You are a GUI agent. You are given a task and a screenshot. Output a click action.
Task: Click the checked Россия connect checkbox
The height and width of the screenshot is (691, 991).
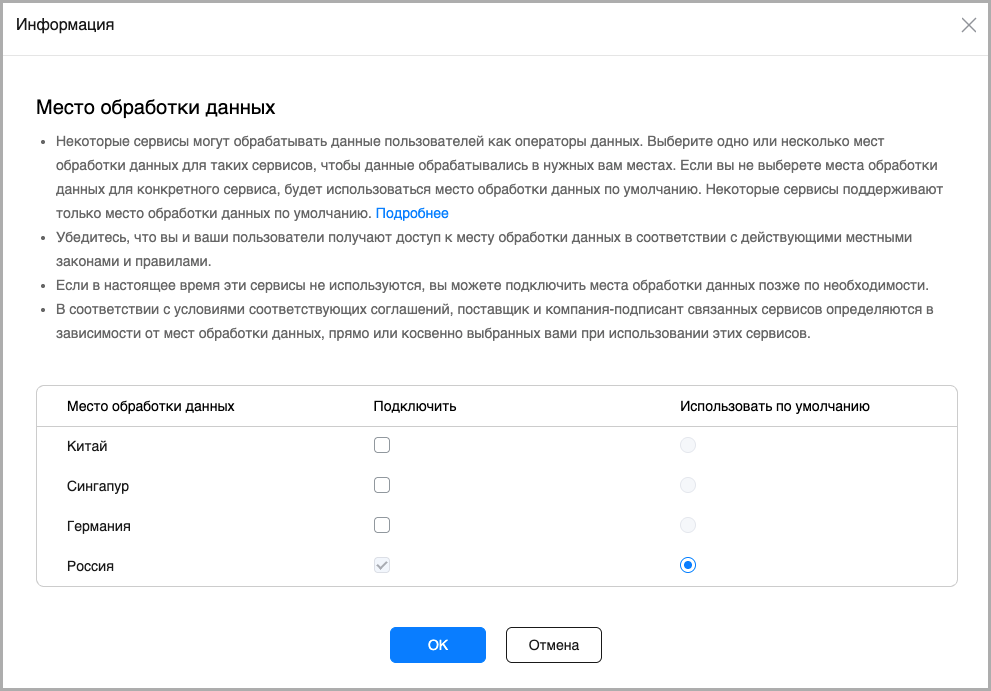[381, 565]
